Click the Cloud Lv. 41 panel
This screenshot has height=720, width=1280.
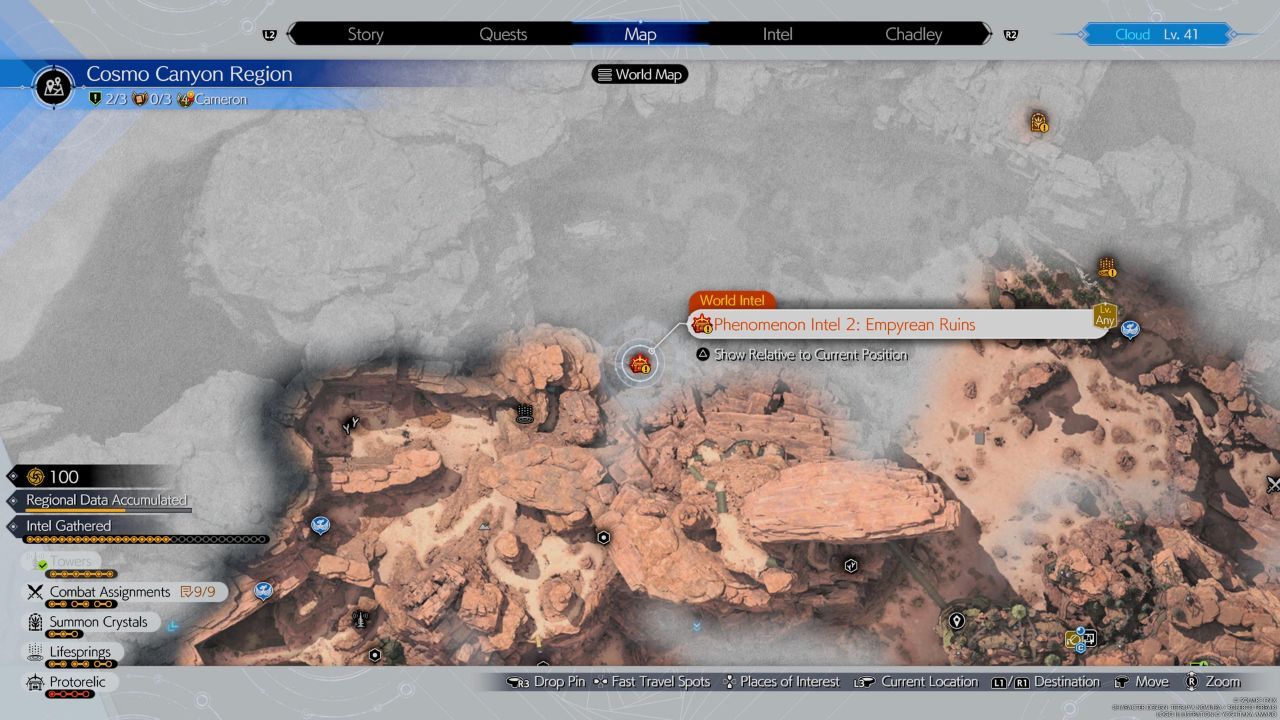pos(1155,34)
